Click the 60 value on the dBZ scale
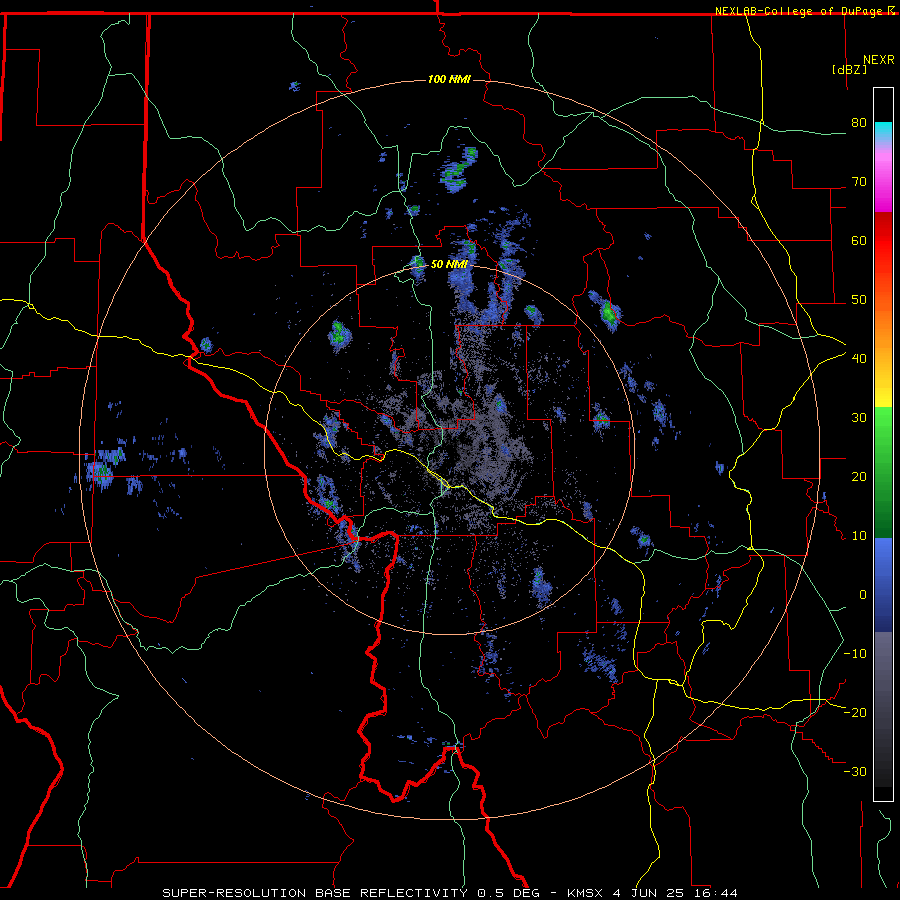This screenshot has height=900, width=900. pos(859,241)
